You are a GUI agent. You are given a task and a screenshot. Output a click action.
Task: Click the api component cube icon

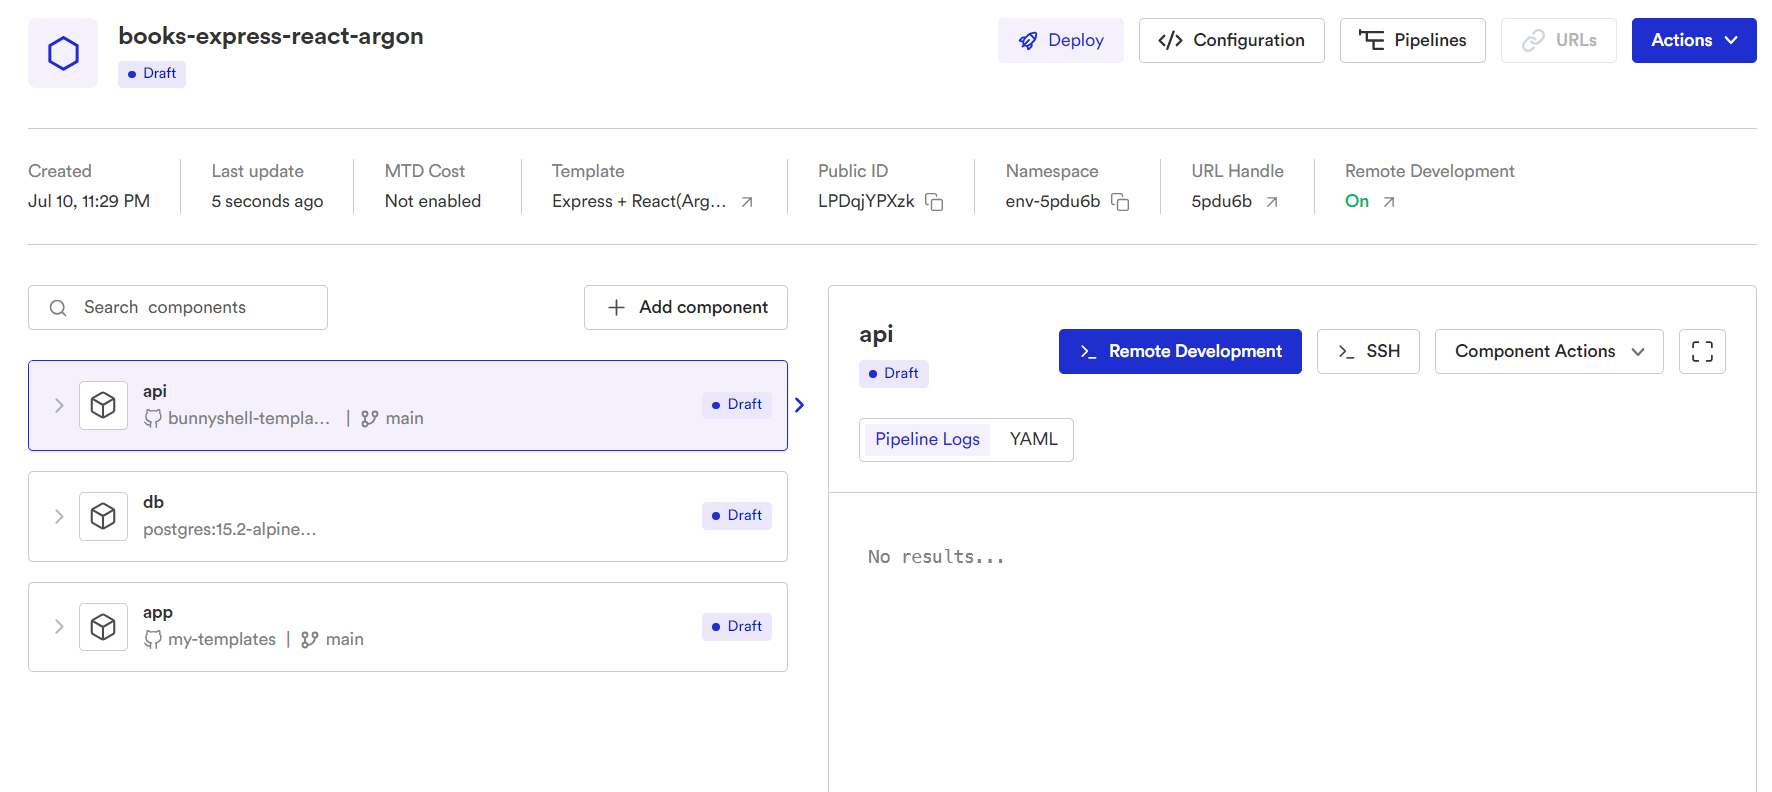click(x=103, y=405)
